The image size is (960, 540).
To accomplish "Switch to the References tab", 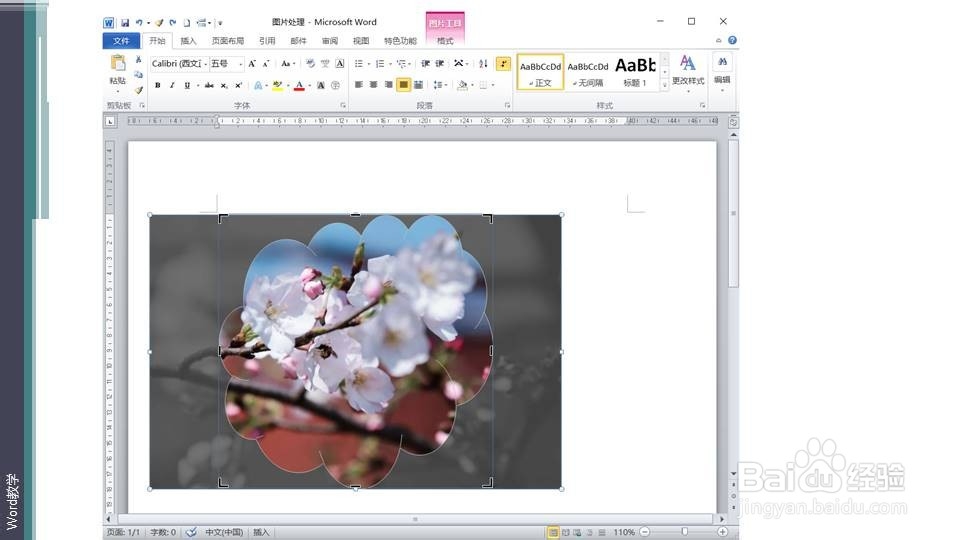I will tap(267, 40).
